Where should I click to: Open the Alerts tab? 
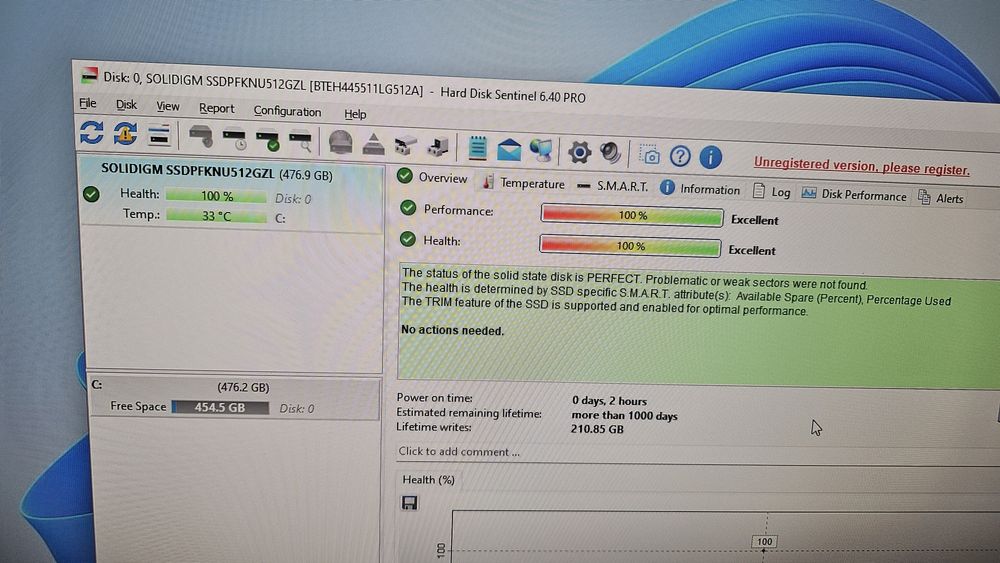[x=941, y=198]
